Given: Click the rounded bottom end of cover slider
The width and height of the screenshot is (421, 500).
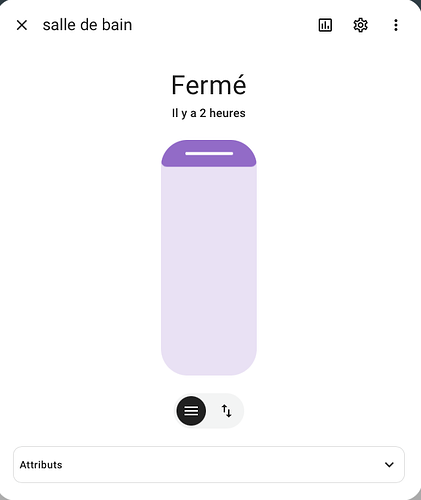Looking at the screenshot, I should point(209,363).
